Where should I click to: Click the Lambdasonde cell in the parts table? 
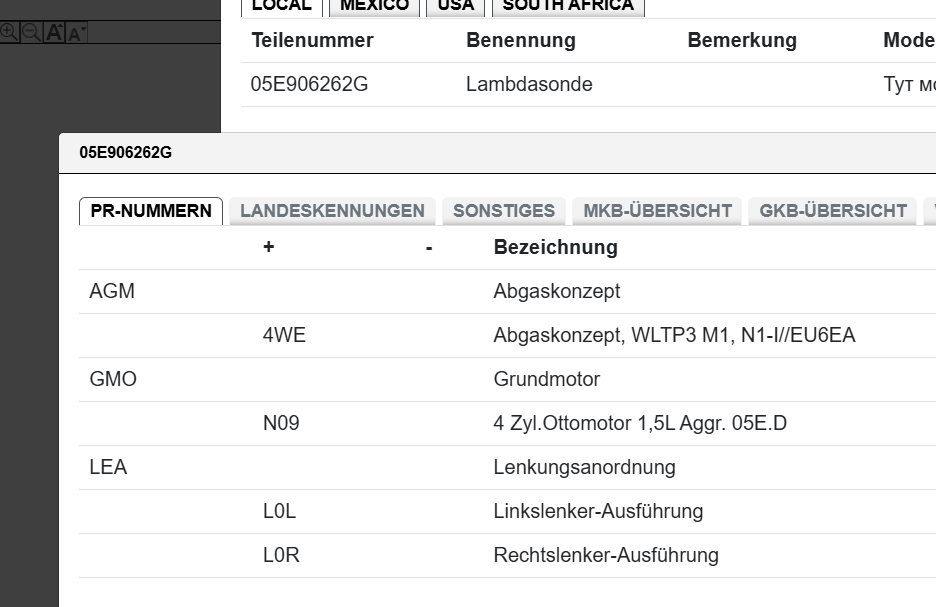(x=529, y=85)
